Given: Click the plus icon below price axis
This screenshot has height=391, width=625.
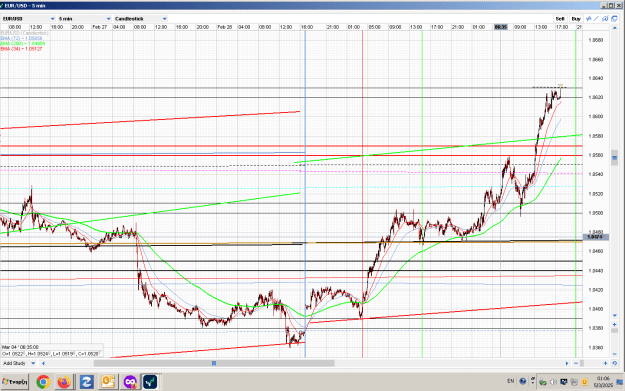Looking at the screenshot, I should pos(614,325).
